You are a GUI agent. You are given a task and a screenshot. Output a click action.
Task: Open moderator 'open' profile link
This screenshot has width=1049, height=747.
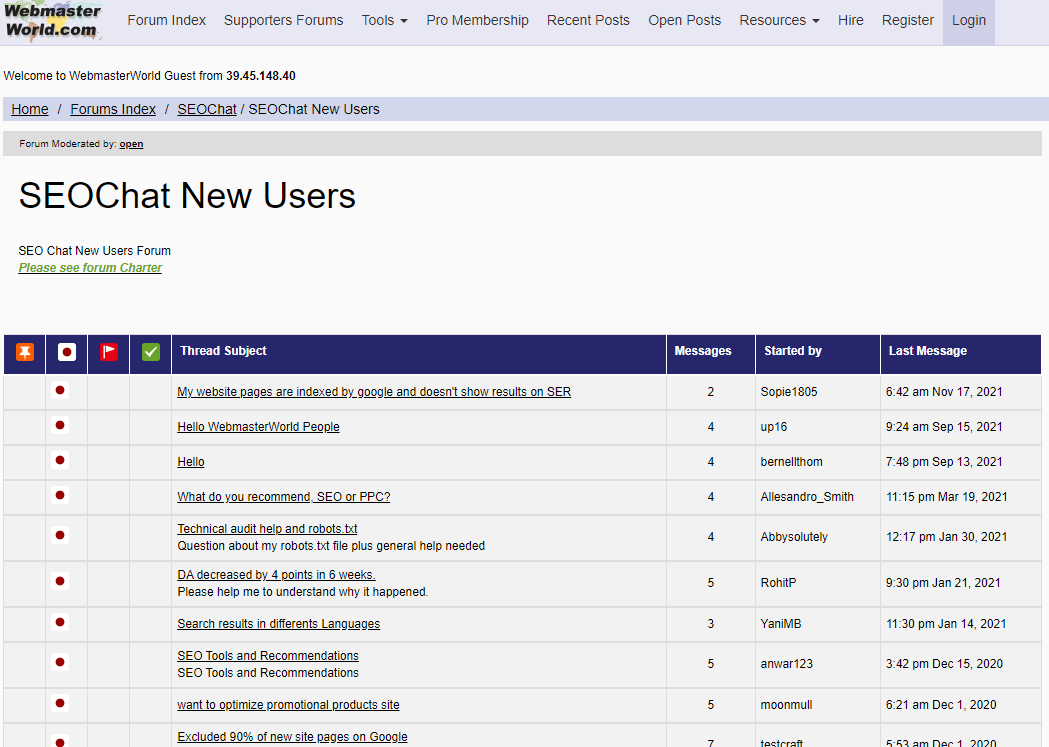pyautogui.click(x=131, y=144)
